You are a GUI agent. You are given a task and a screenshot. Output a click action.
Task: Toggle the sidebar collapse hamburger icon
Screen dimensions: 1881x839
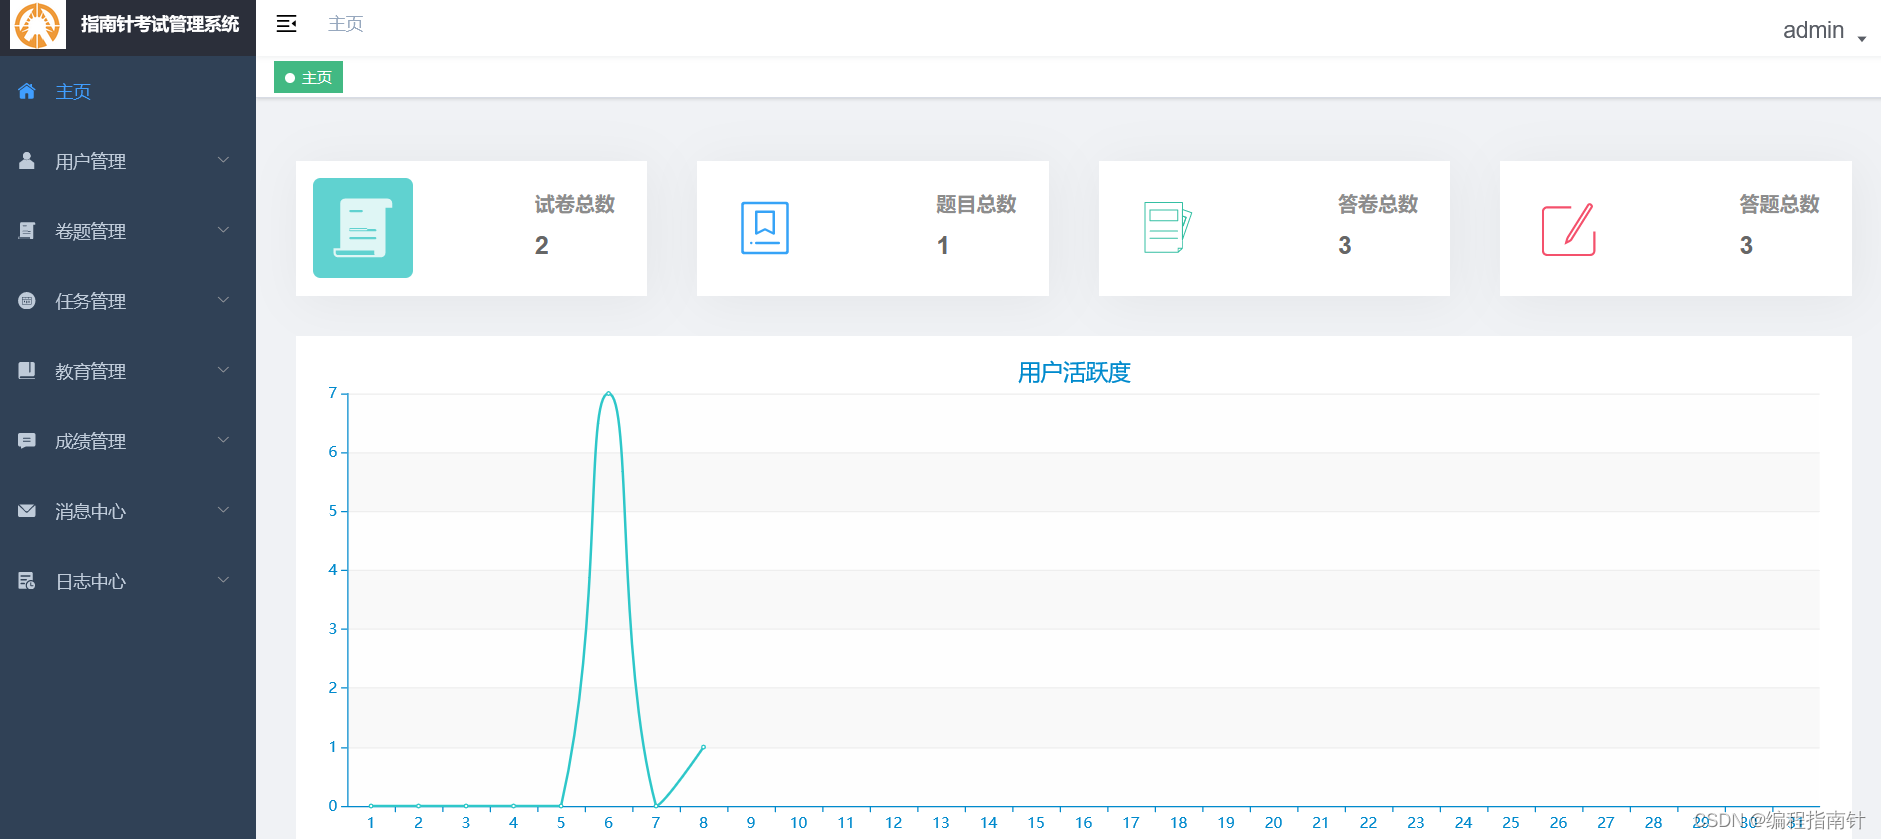tap(286, 24)
